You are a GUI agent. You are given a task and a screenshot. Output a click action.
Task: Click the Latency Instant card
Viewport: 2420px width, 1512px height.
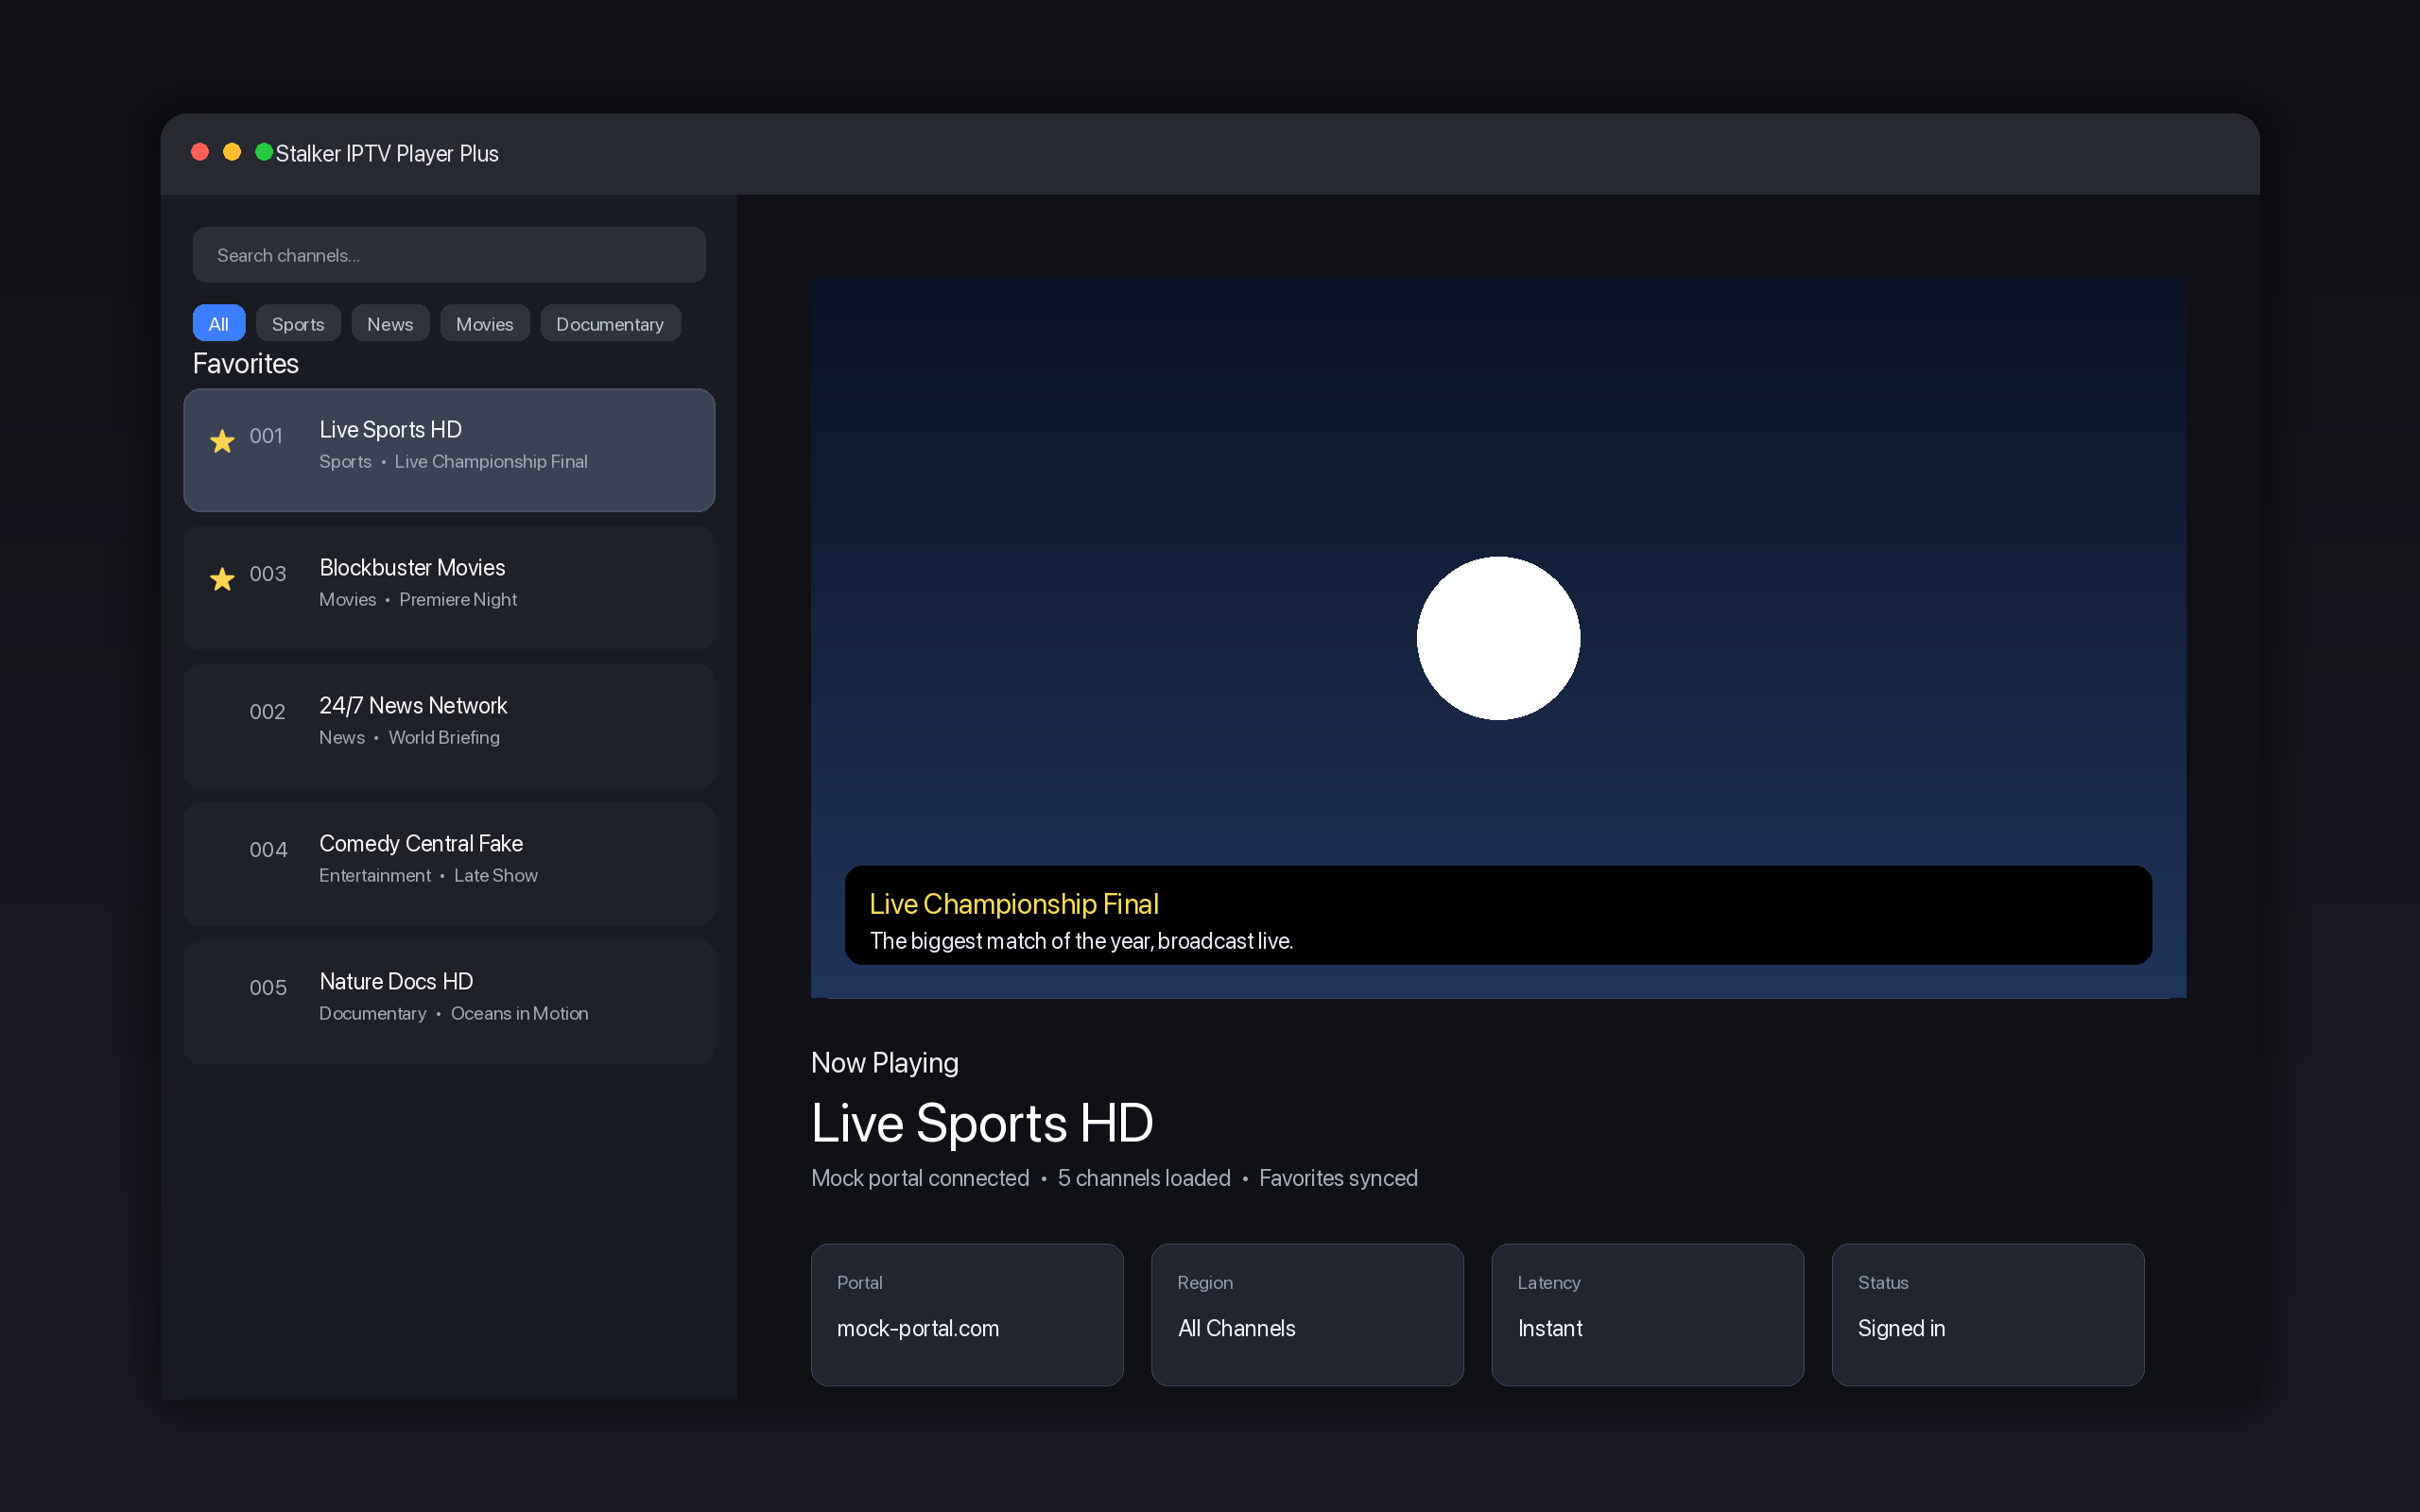[x=1647, y=1314]
